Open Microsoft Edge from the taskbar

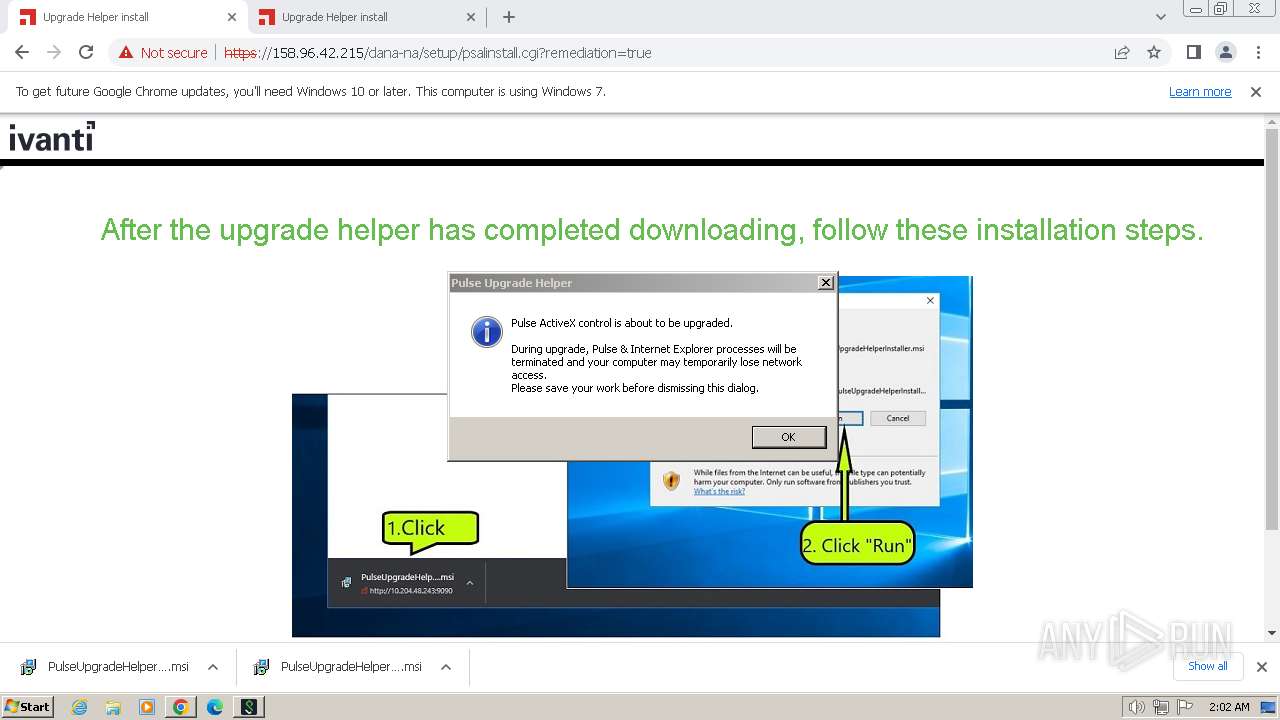(x=215, y=707)
